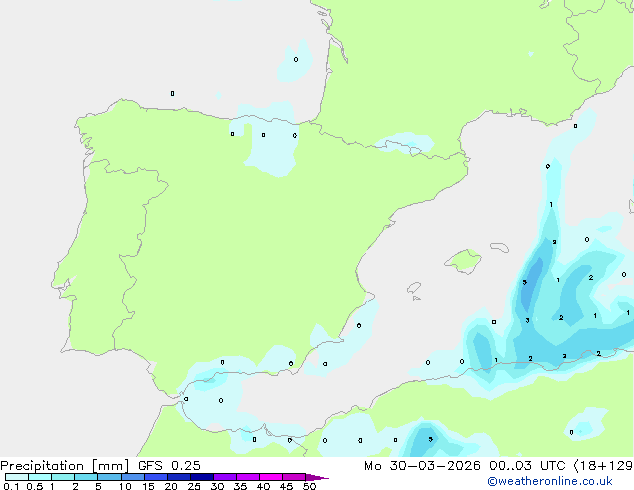Select the 25–30 mm legend color swatch
The image size is (634, 490).
click(202, 477)
